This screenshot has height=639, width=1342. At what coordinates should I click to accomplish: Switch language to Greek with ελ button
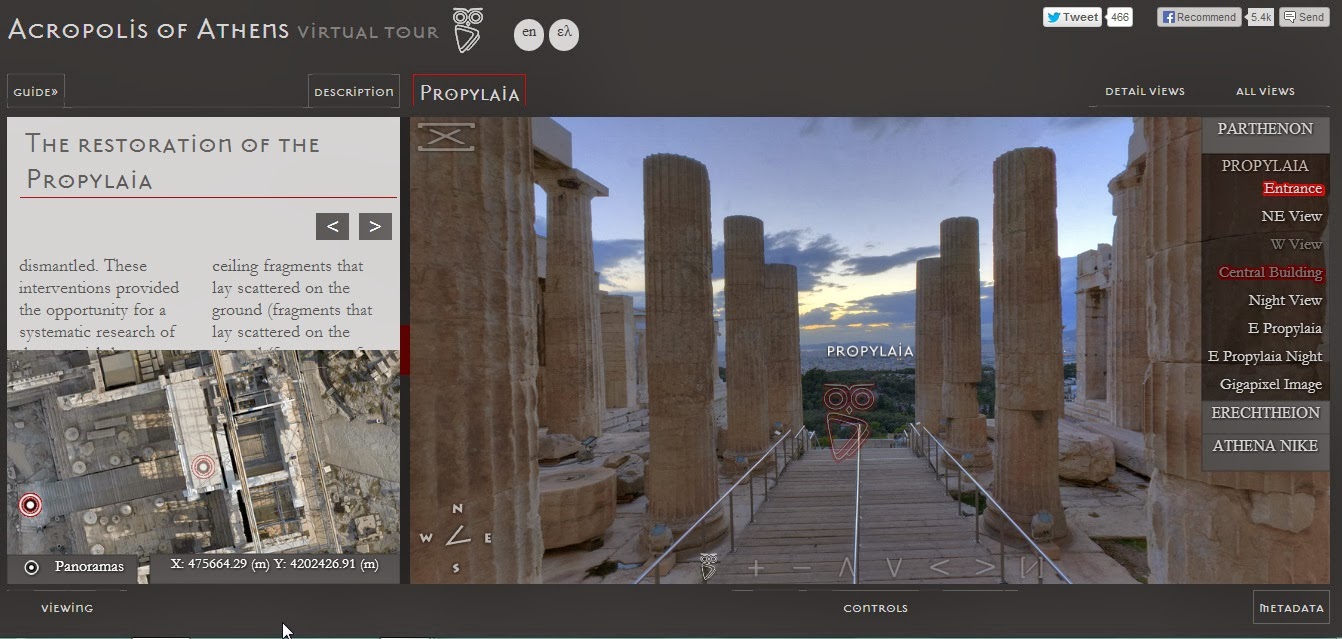(564, 33)
